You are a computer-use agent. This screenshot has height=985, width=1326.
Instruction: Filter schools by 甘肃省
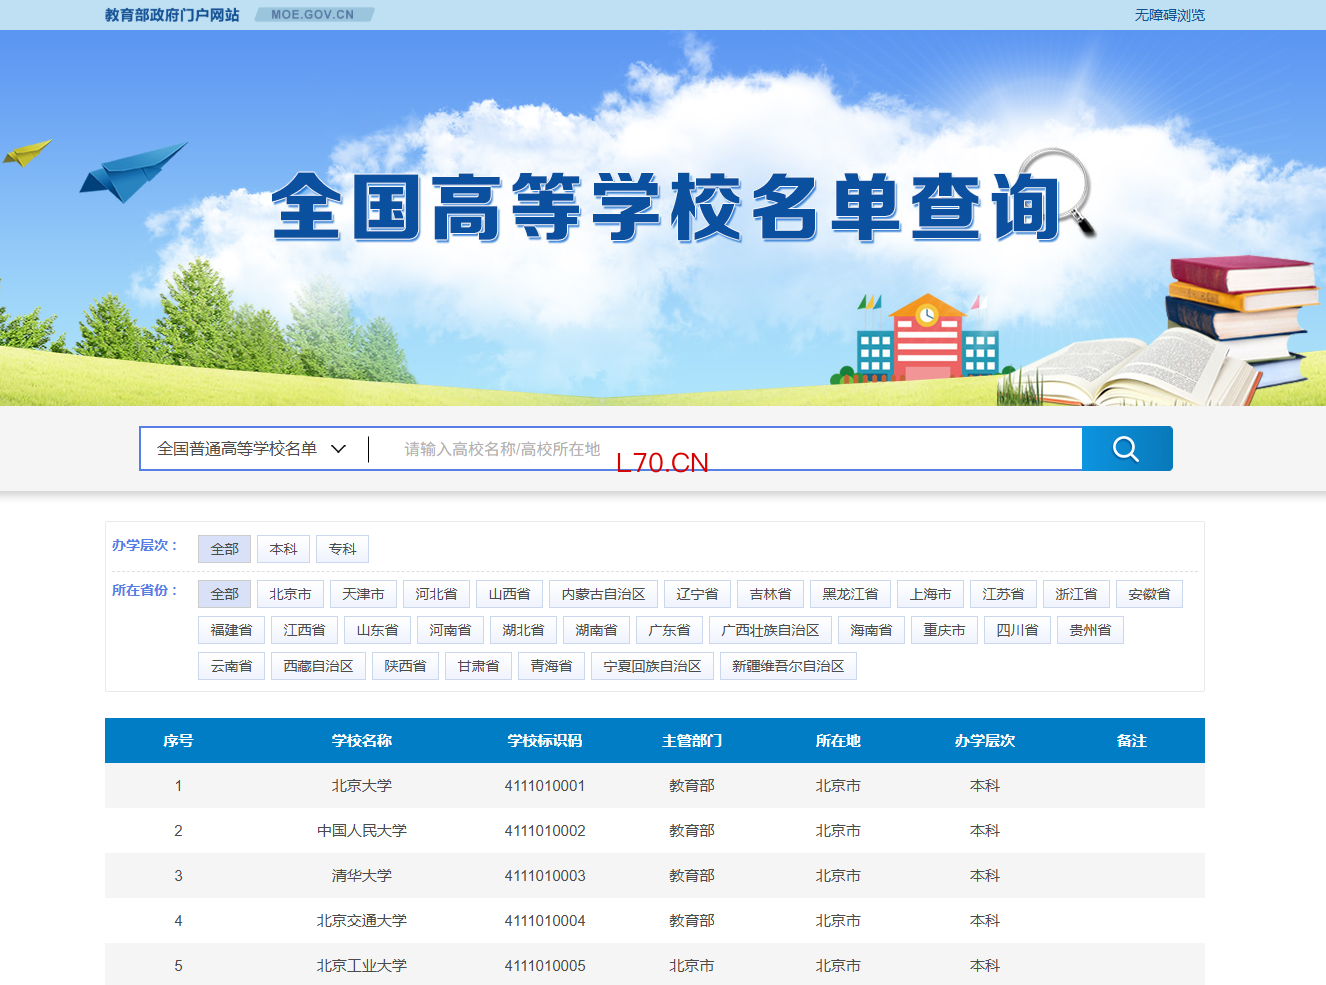[x=478, y=666]
